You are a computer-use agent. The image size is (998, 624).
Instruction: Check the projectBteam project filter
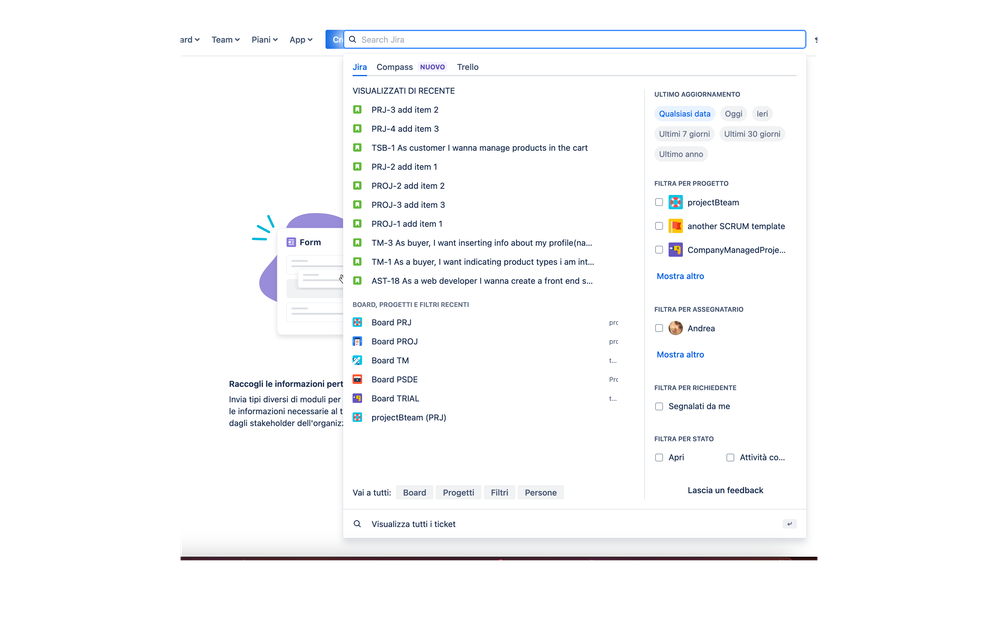(659, 202)
